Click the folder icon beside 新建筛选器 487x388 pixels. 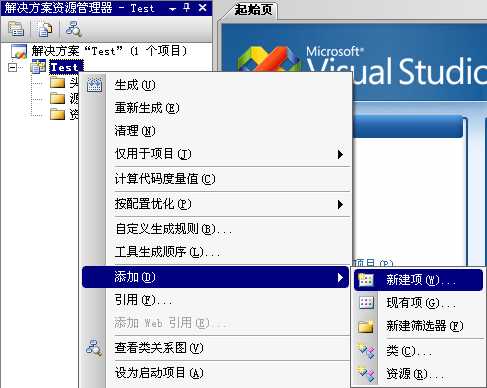tap(366, 326)
